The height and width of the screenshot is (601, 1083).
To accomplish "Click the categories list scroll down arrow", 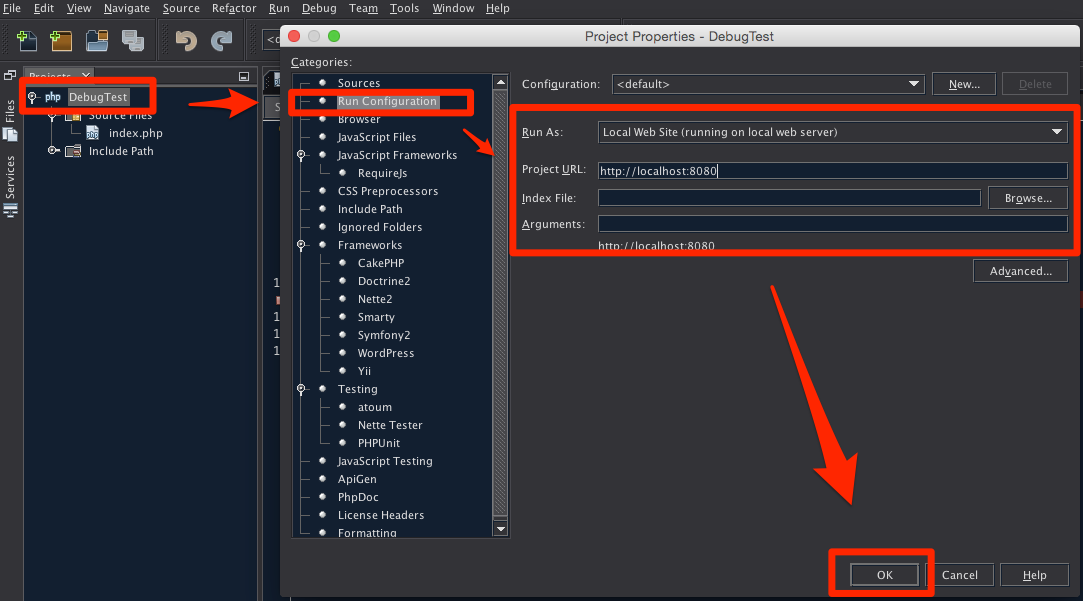I will (x=501, y=529).
